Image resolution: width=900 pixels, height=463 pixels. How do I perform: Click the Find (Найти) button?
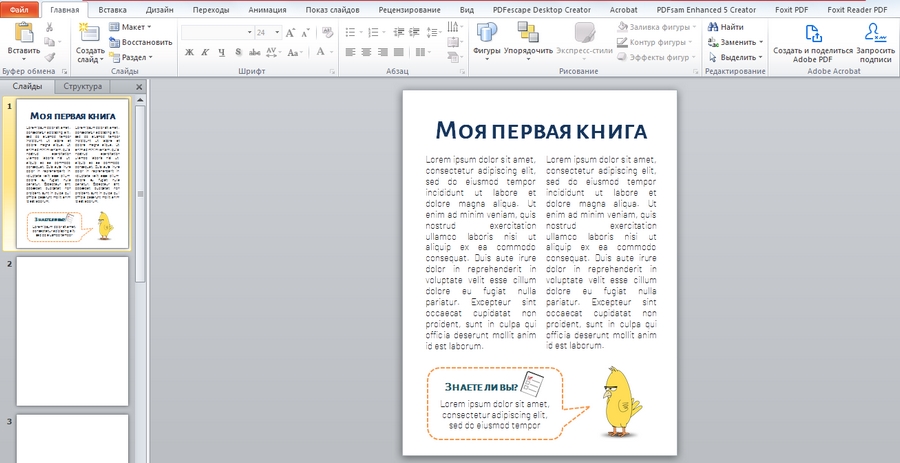click(x=731, y=27)
